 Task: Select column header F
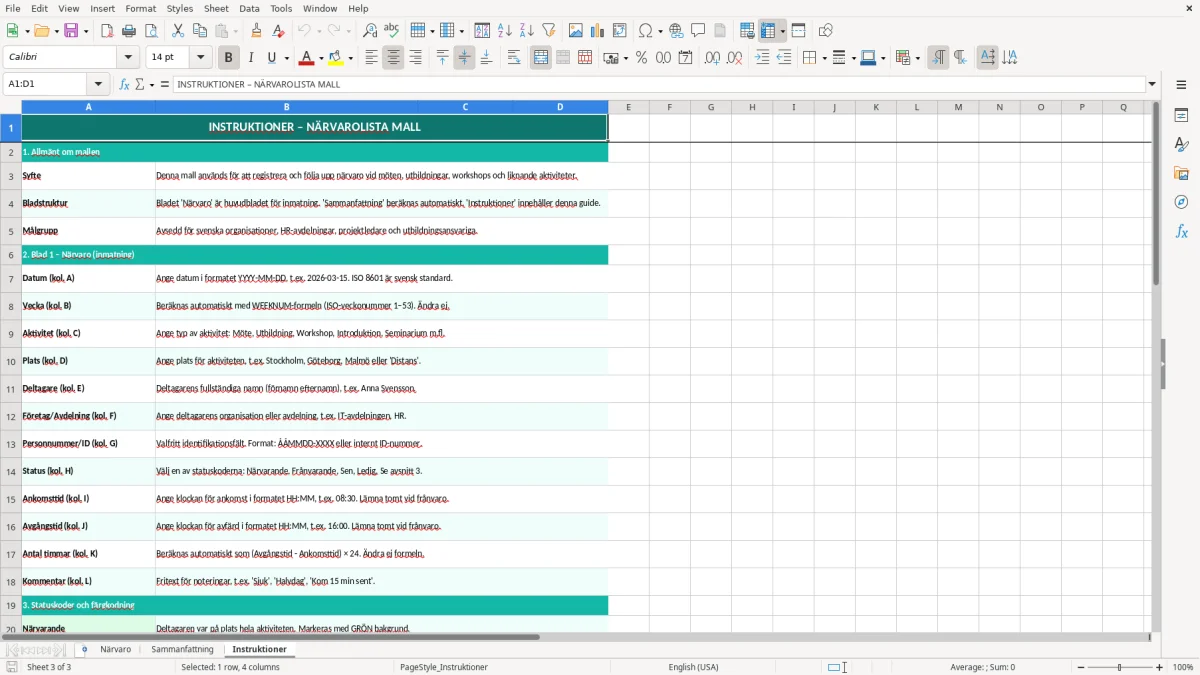670,107
